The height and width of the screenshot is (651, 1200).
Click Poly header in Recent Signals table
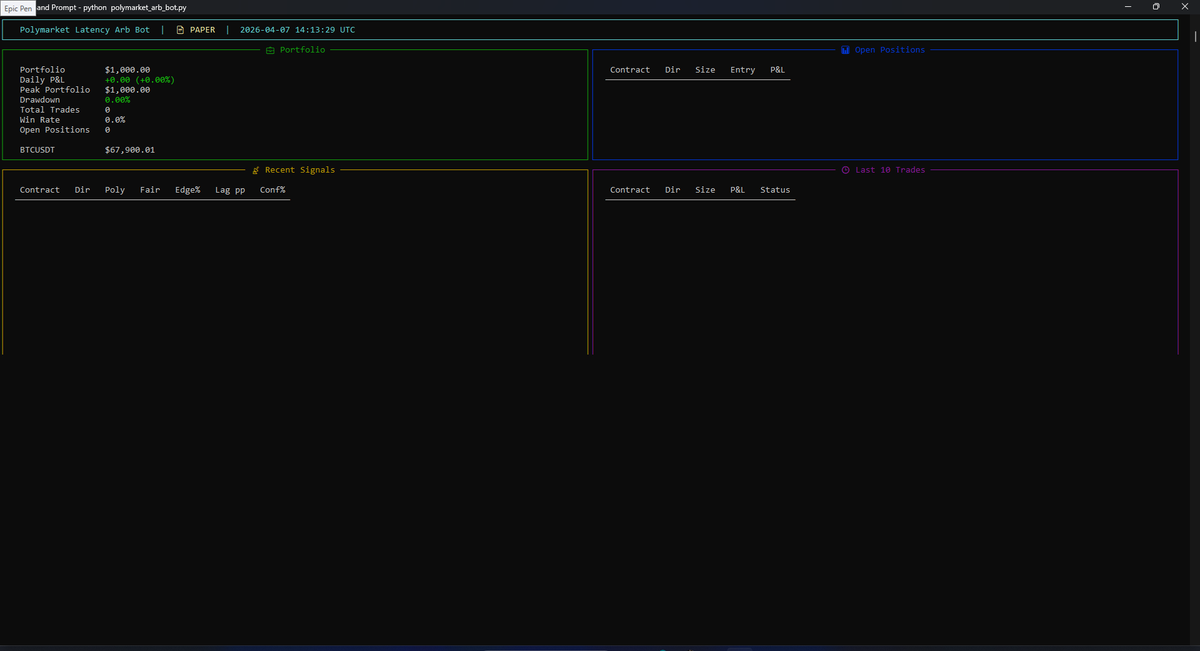[115, 190]
